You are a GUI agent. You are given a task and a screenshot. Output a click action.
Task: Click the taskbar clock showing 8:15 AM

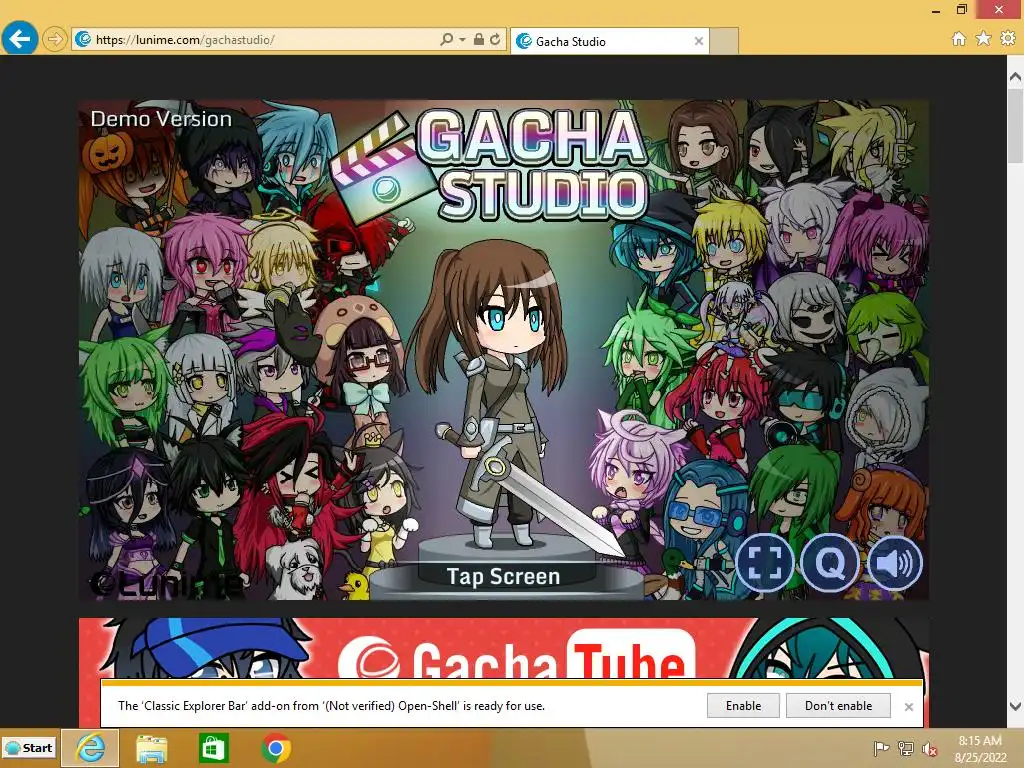[x=980, y=748]
